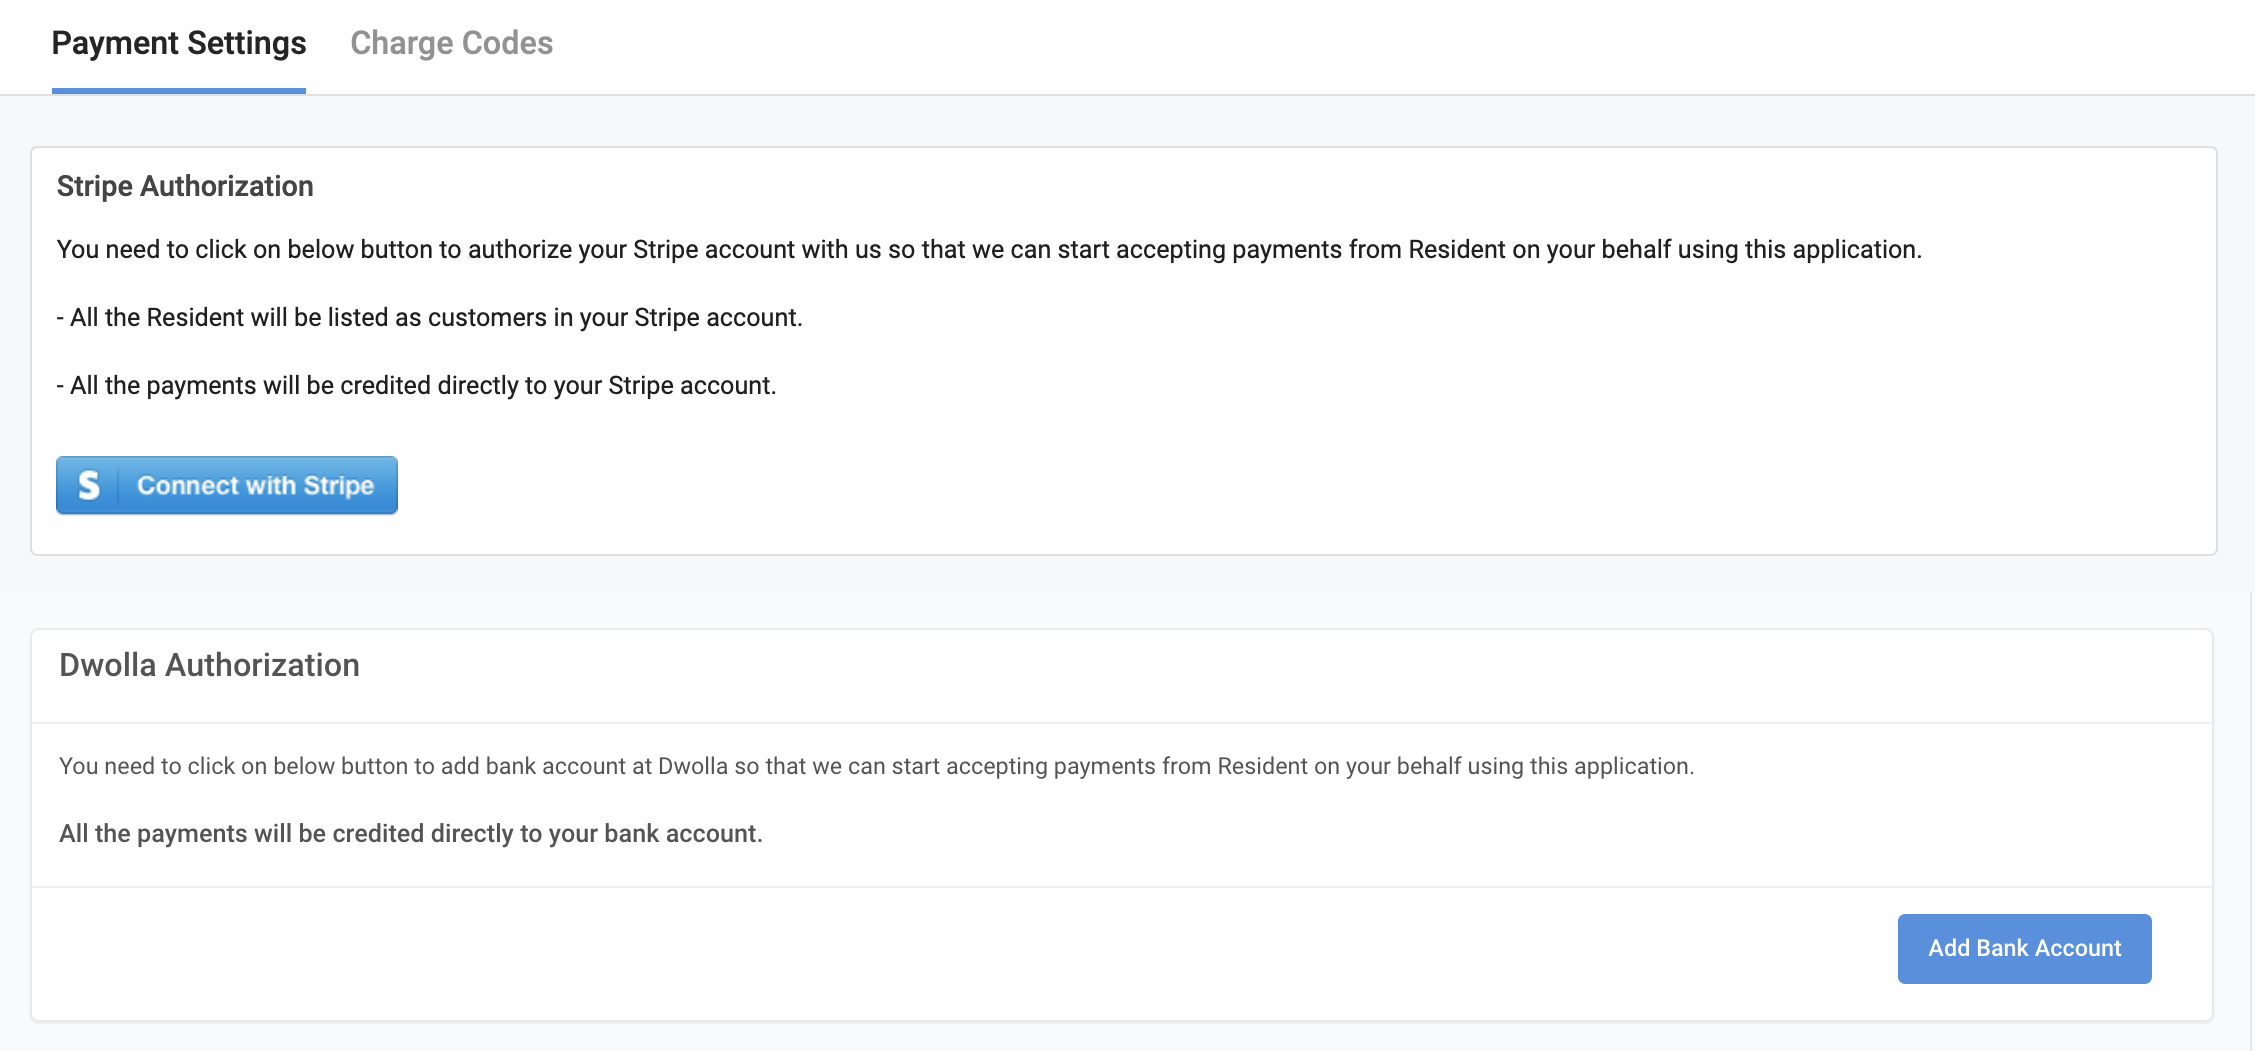Click the Stripe Authorization heading
The image size is (2255, 1051).
(185, 186)
